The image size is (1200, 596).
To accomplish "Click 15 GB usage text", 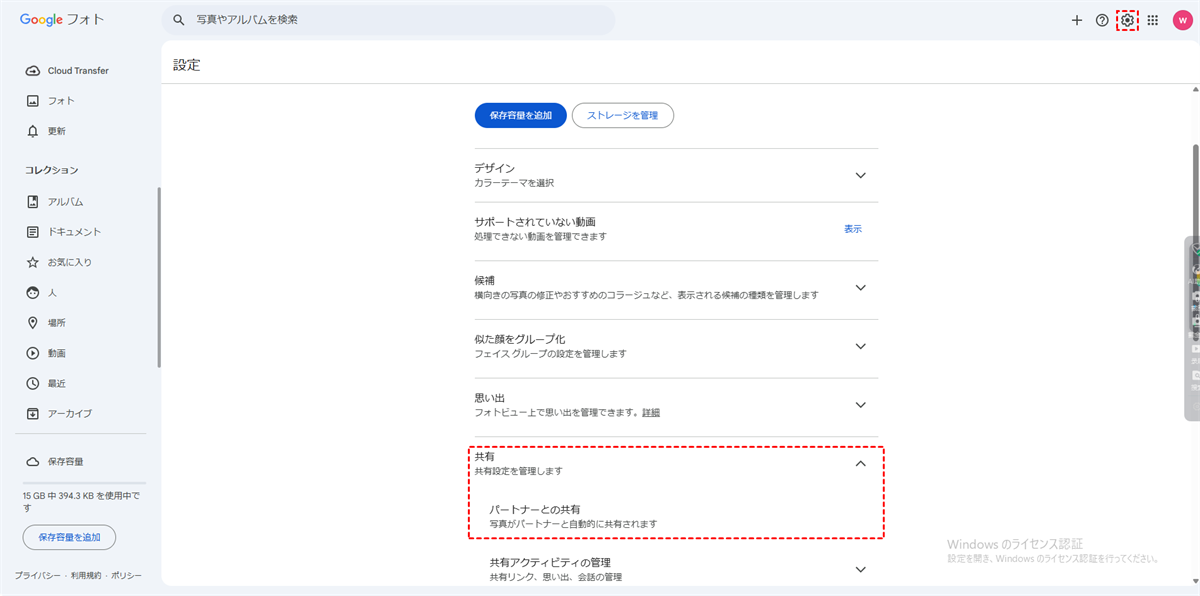I will coord(82,501).
